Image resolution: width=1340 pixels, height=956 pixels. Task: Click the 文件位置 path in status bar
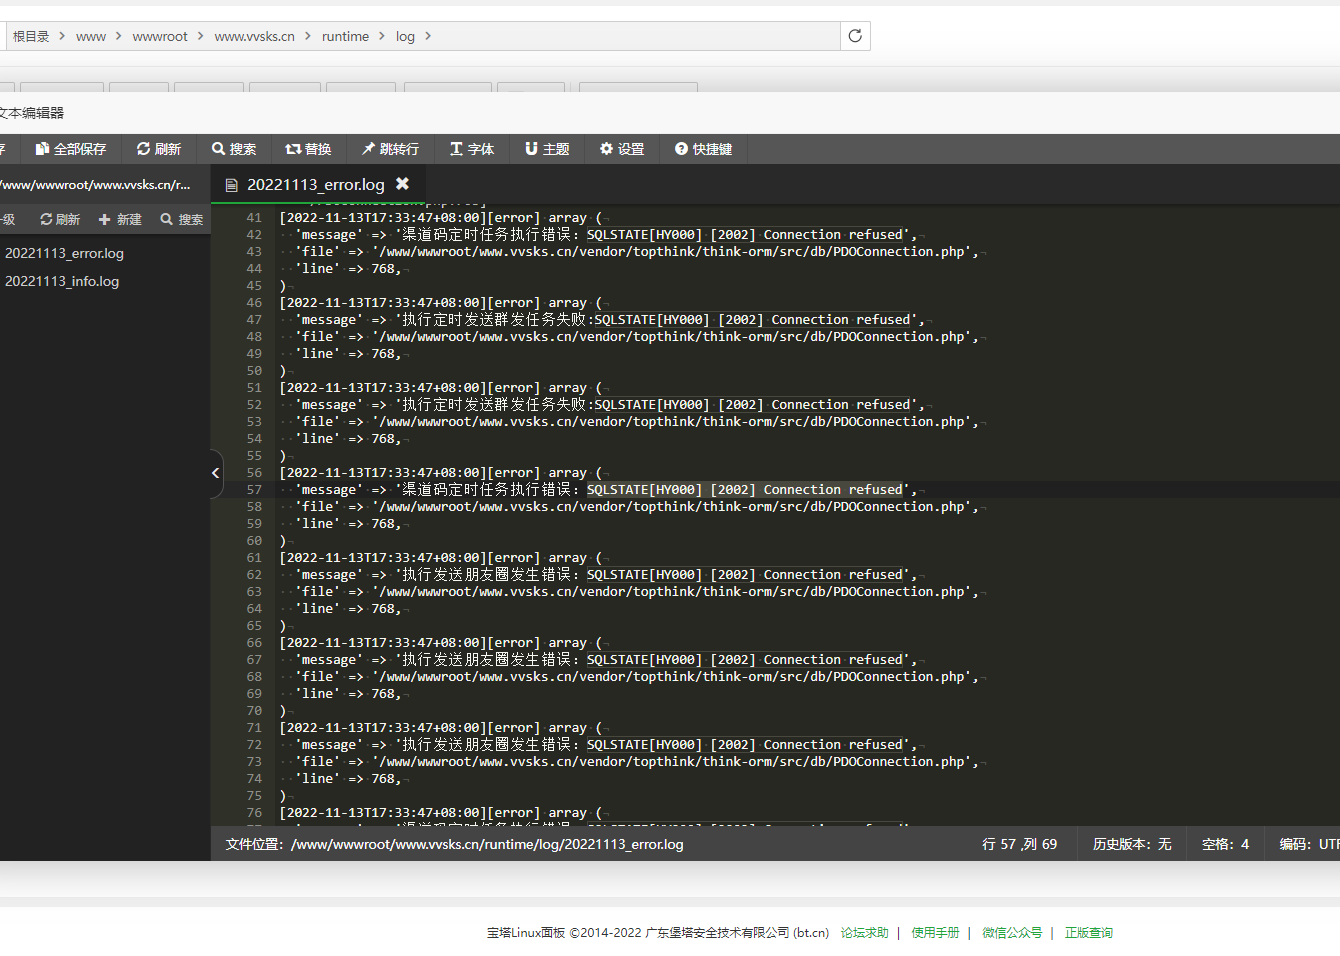click(454, 844)
